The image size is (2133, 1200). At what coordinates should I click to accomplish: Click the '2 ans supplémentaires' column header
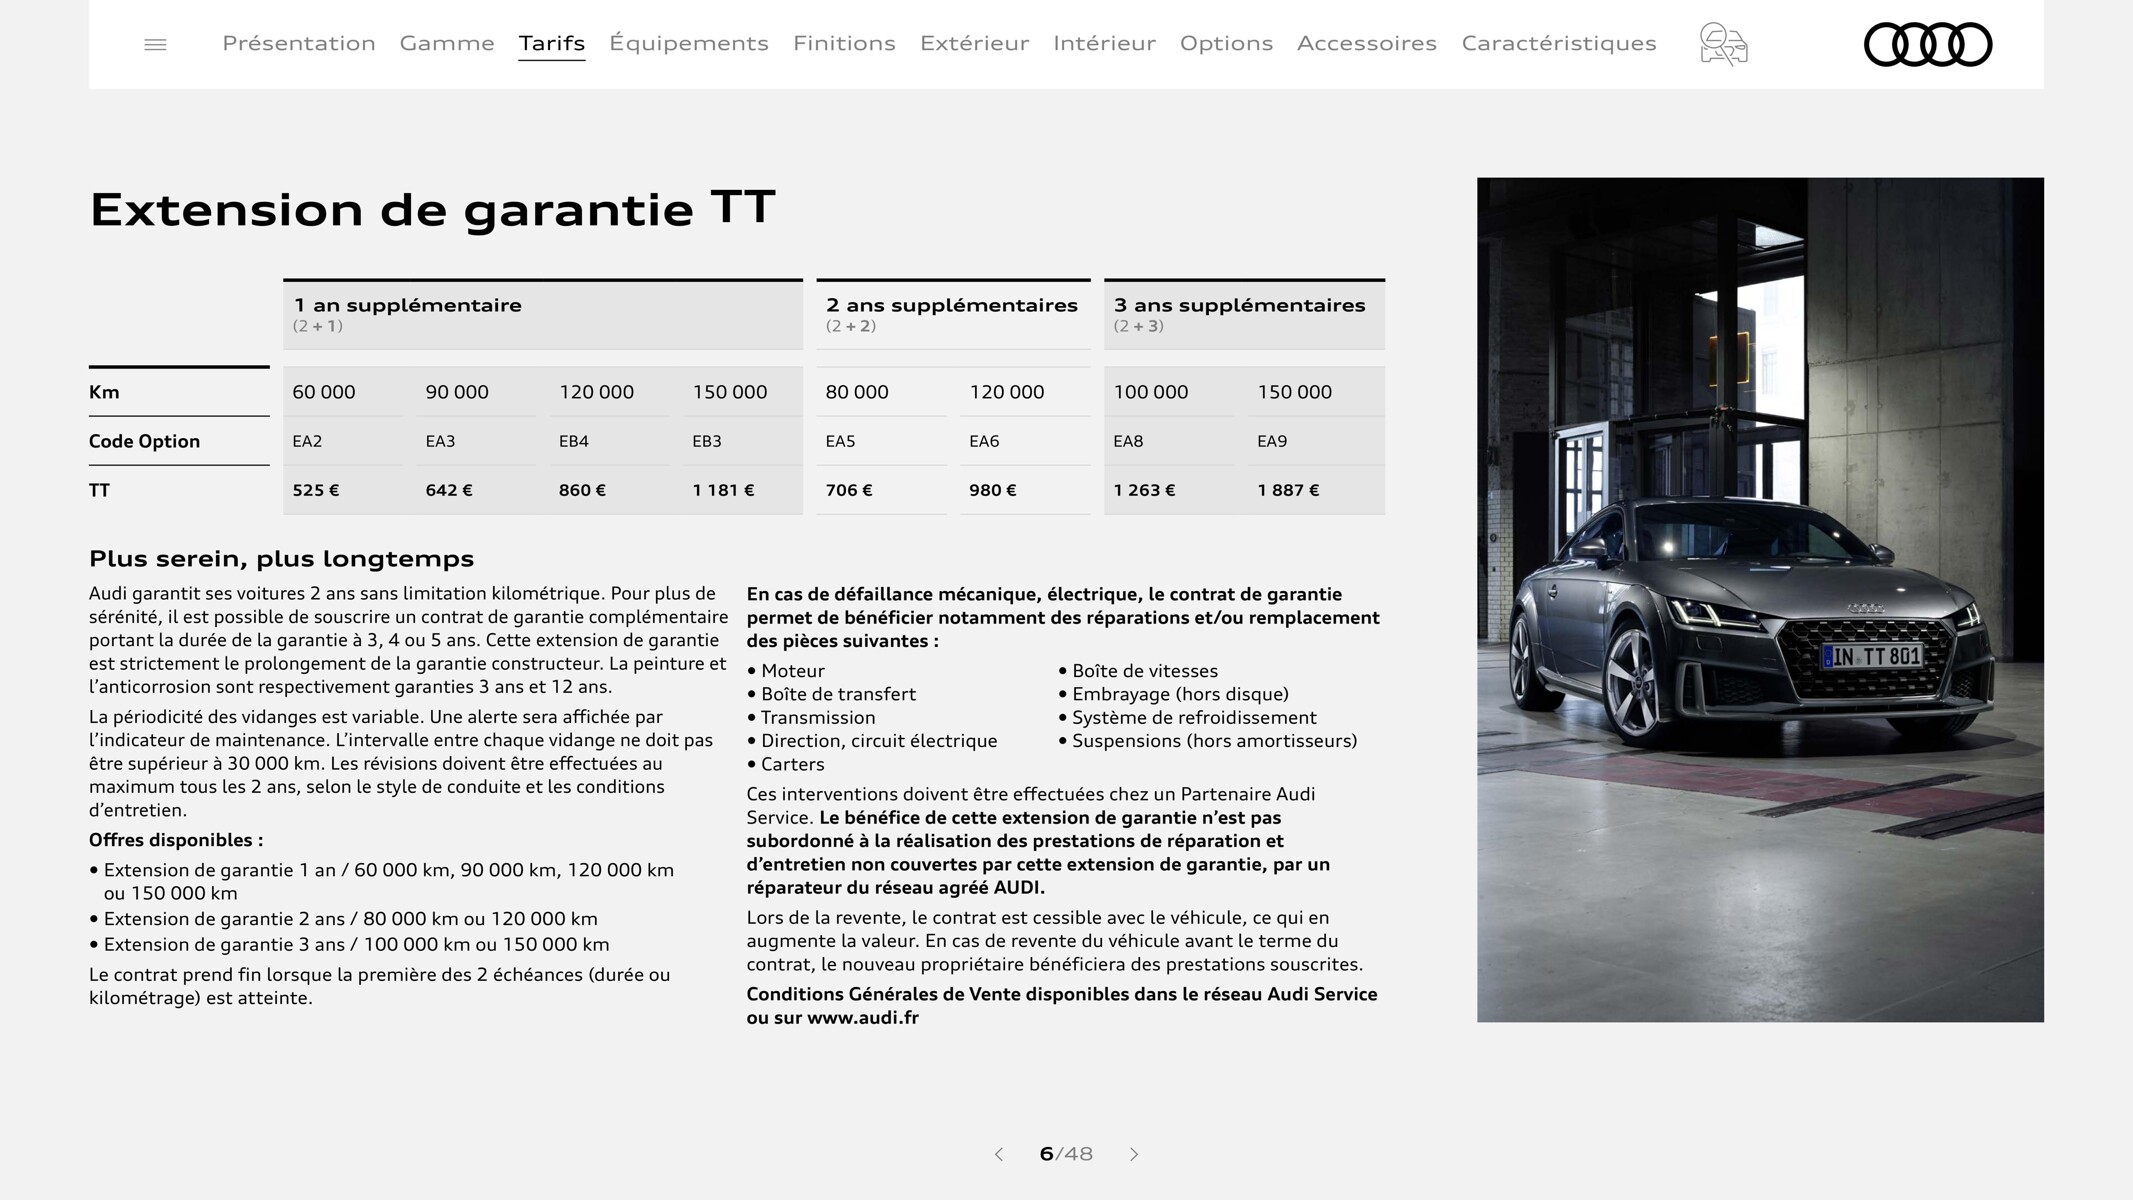pyautogui.click(x=953, y=314)
